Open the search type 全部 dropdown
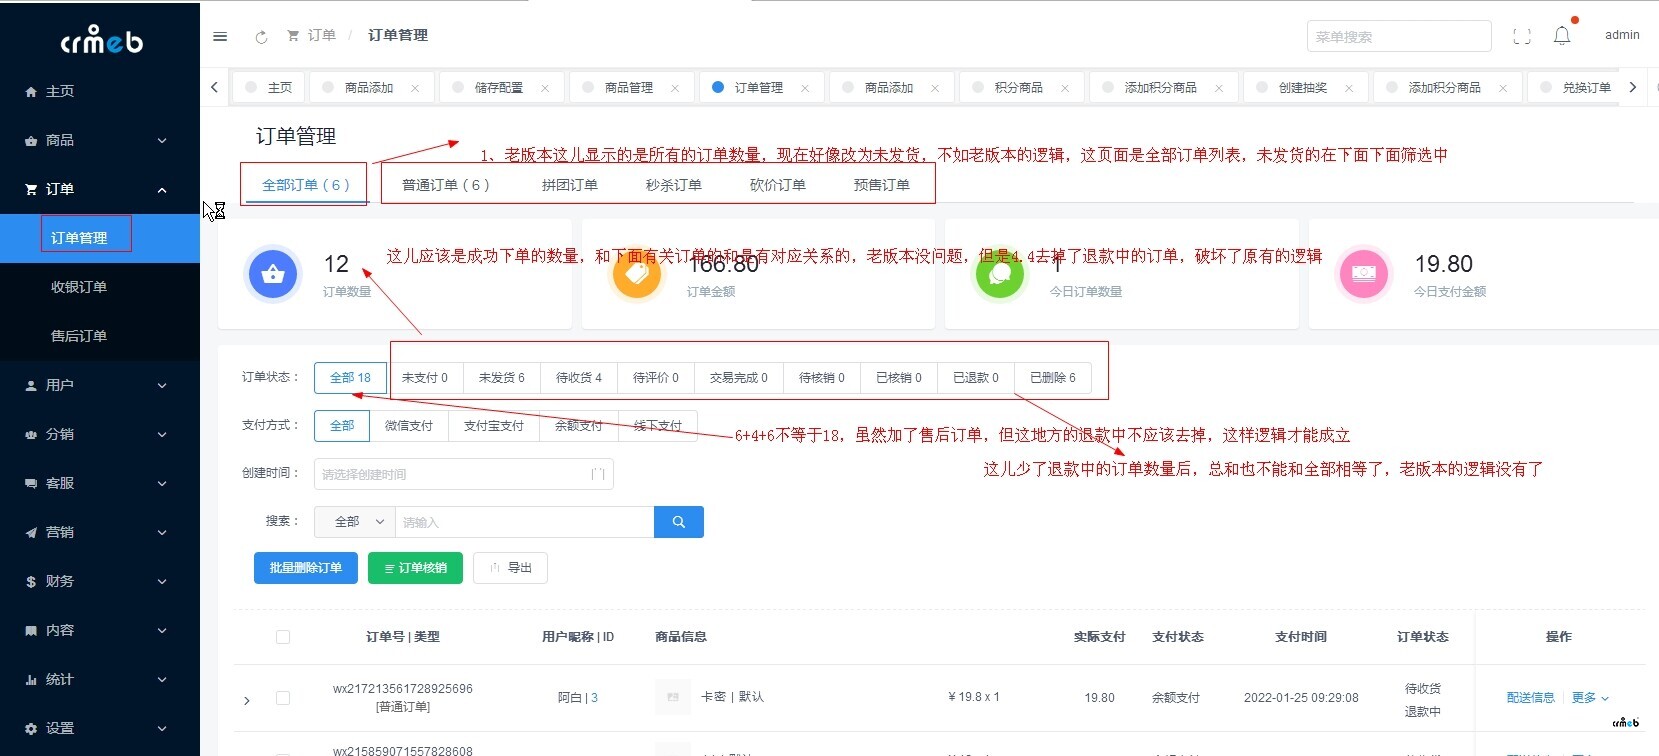 (x=355, y=522)
